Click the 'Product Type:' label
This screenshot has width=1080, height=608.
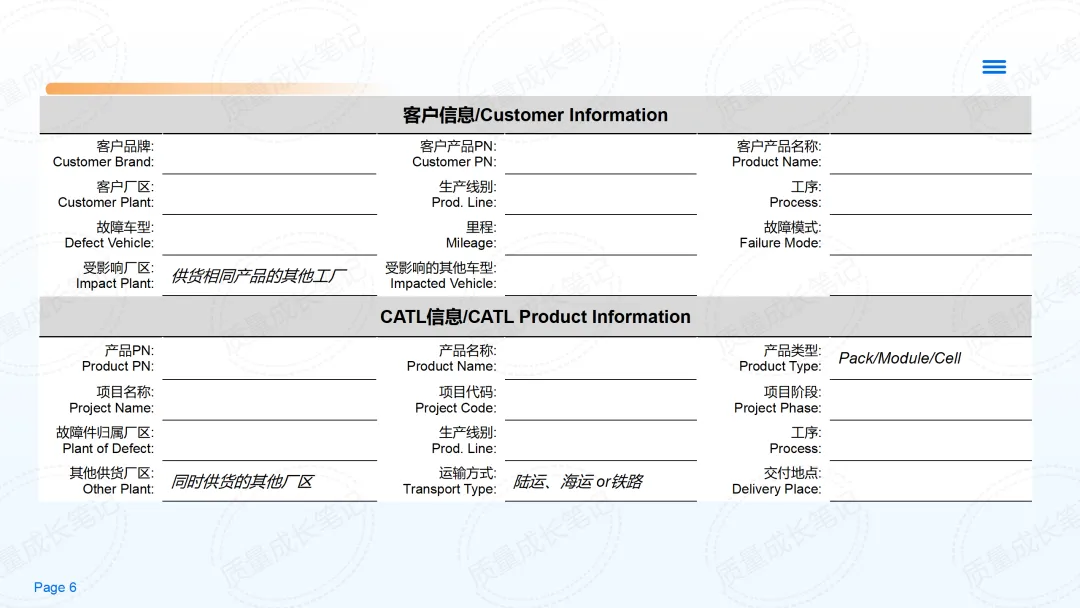(x=780, y=366)
